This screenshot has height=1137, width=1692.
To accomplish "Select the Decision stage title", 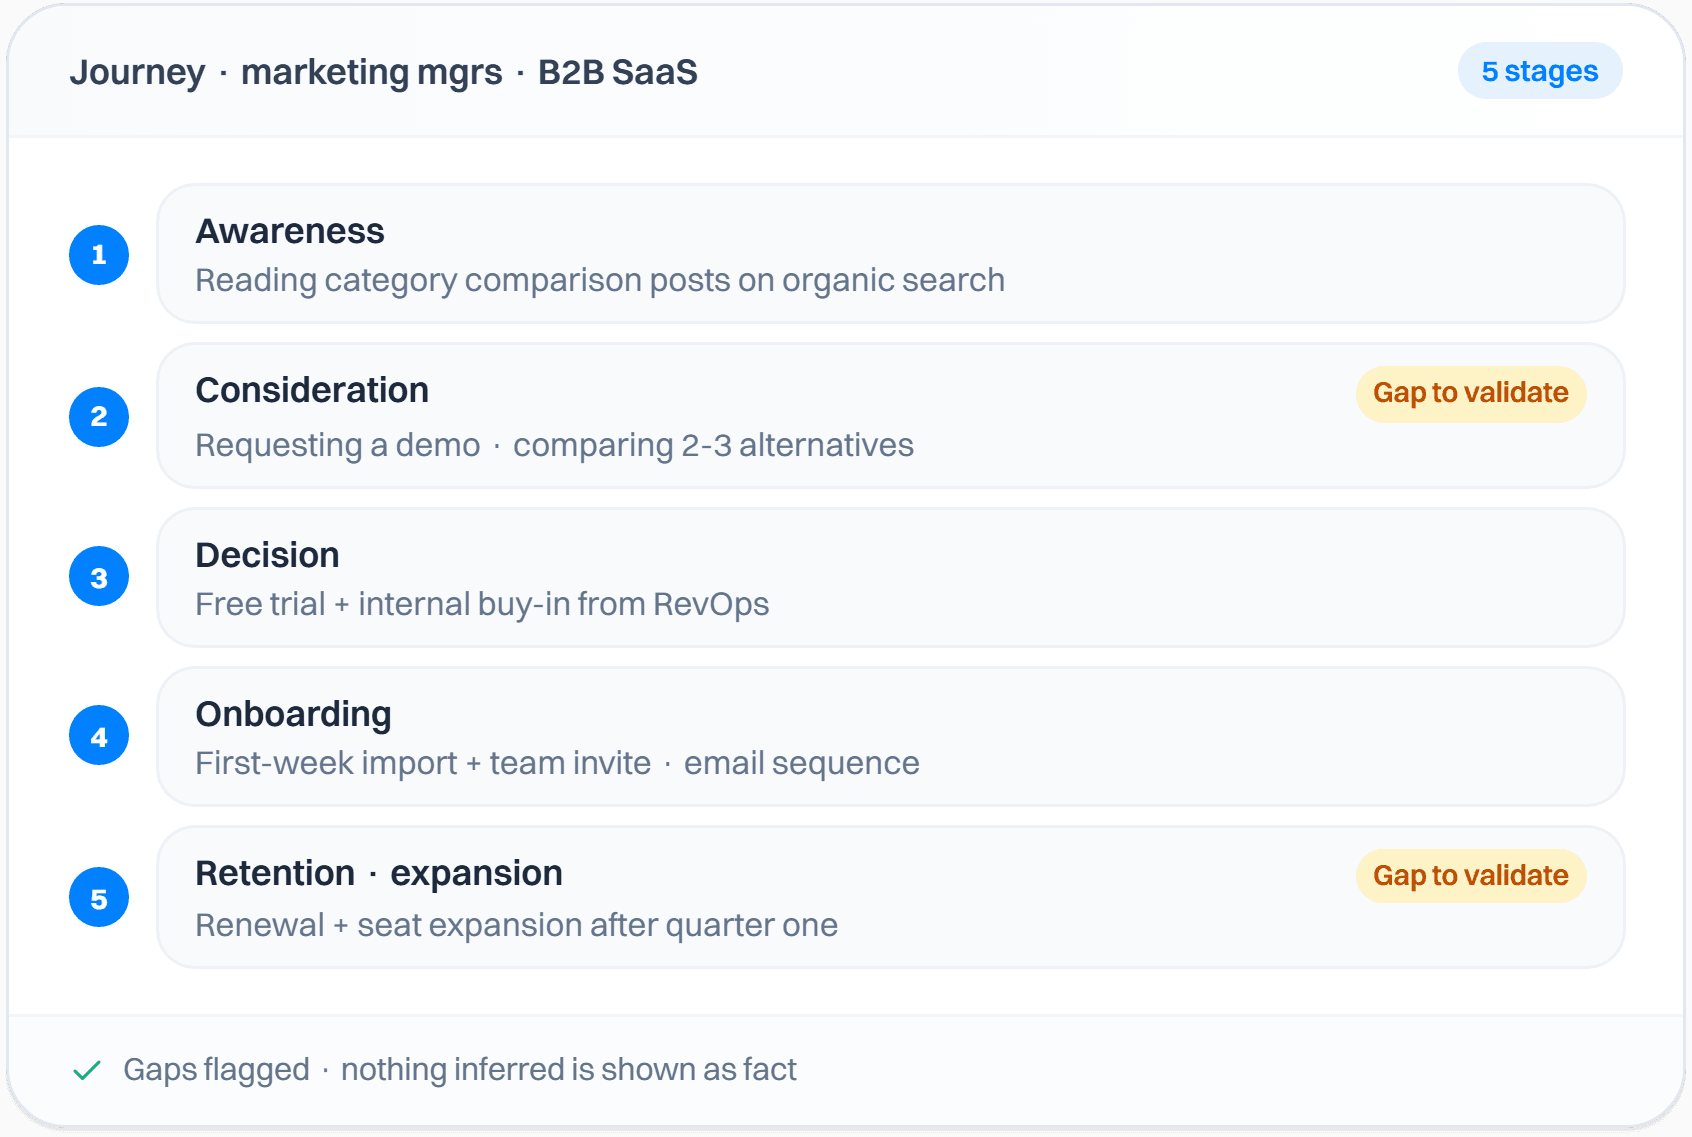I will (268, 555).
